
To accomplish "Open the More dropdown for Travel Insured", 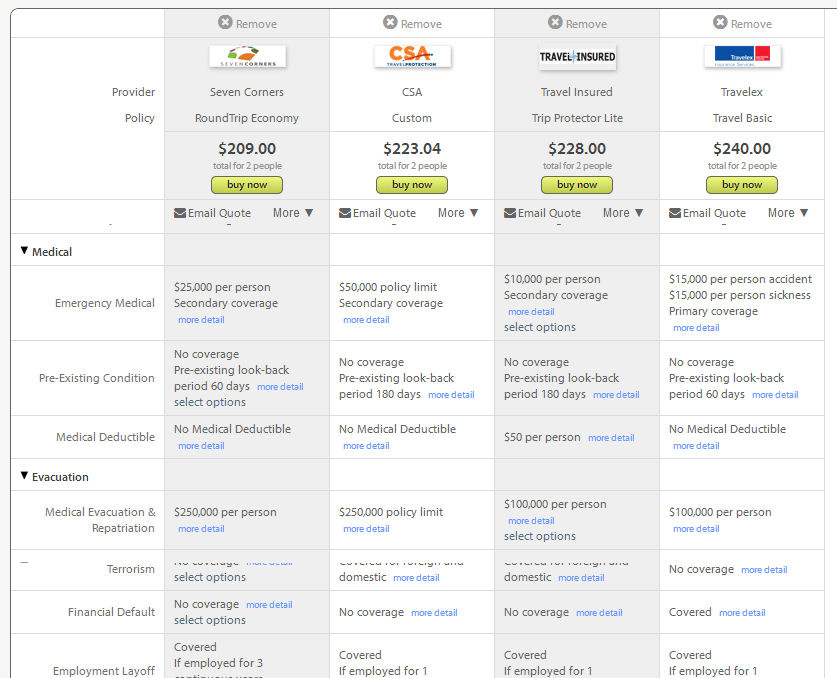I will pos(623,213).
